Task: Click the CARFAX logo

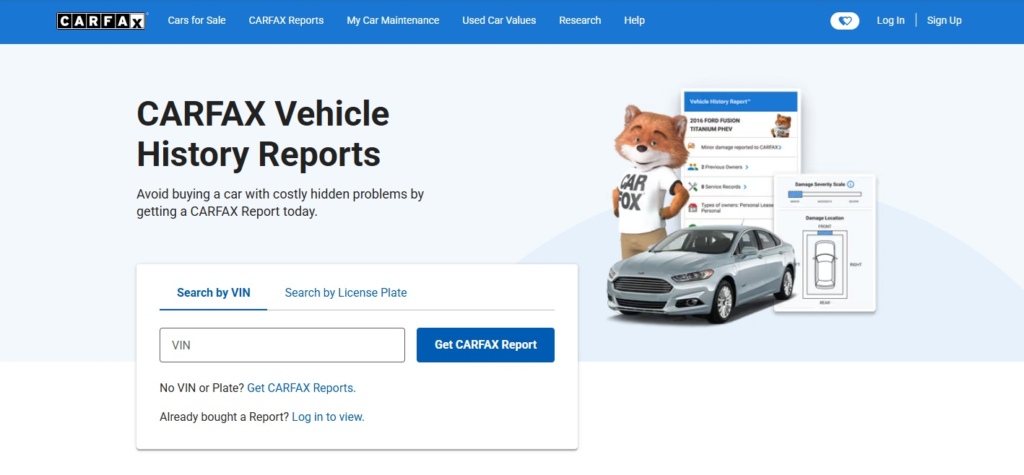Action: tap(101, 21)
